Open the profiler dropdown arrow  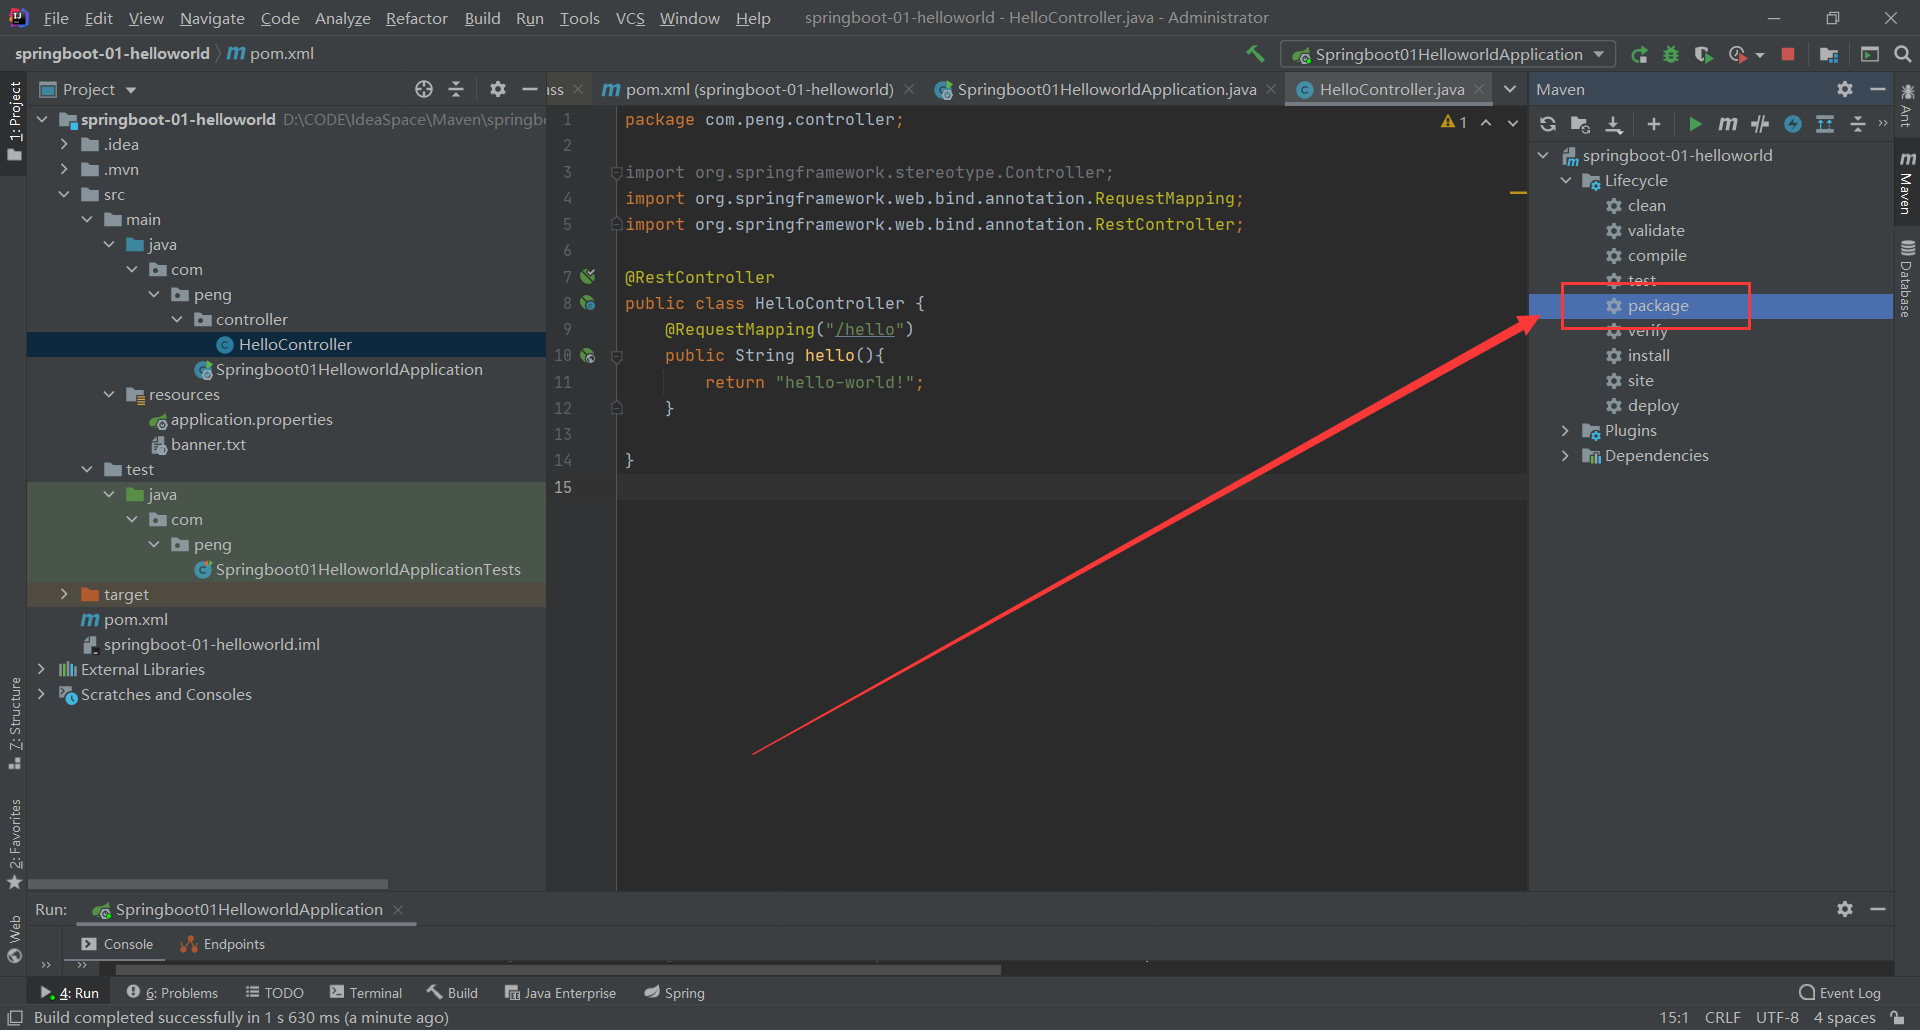tap(1760, 55)
